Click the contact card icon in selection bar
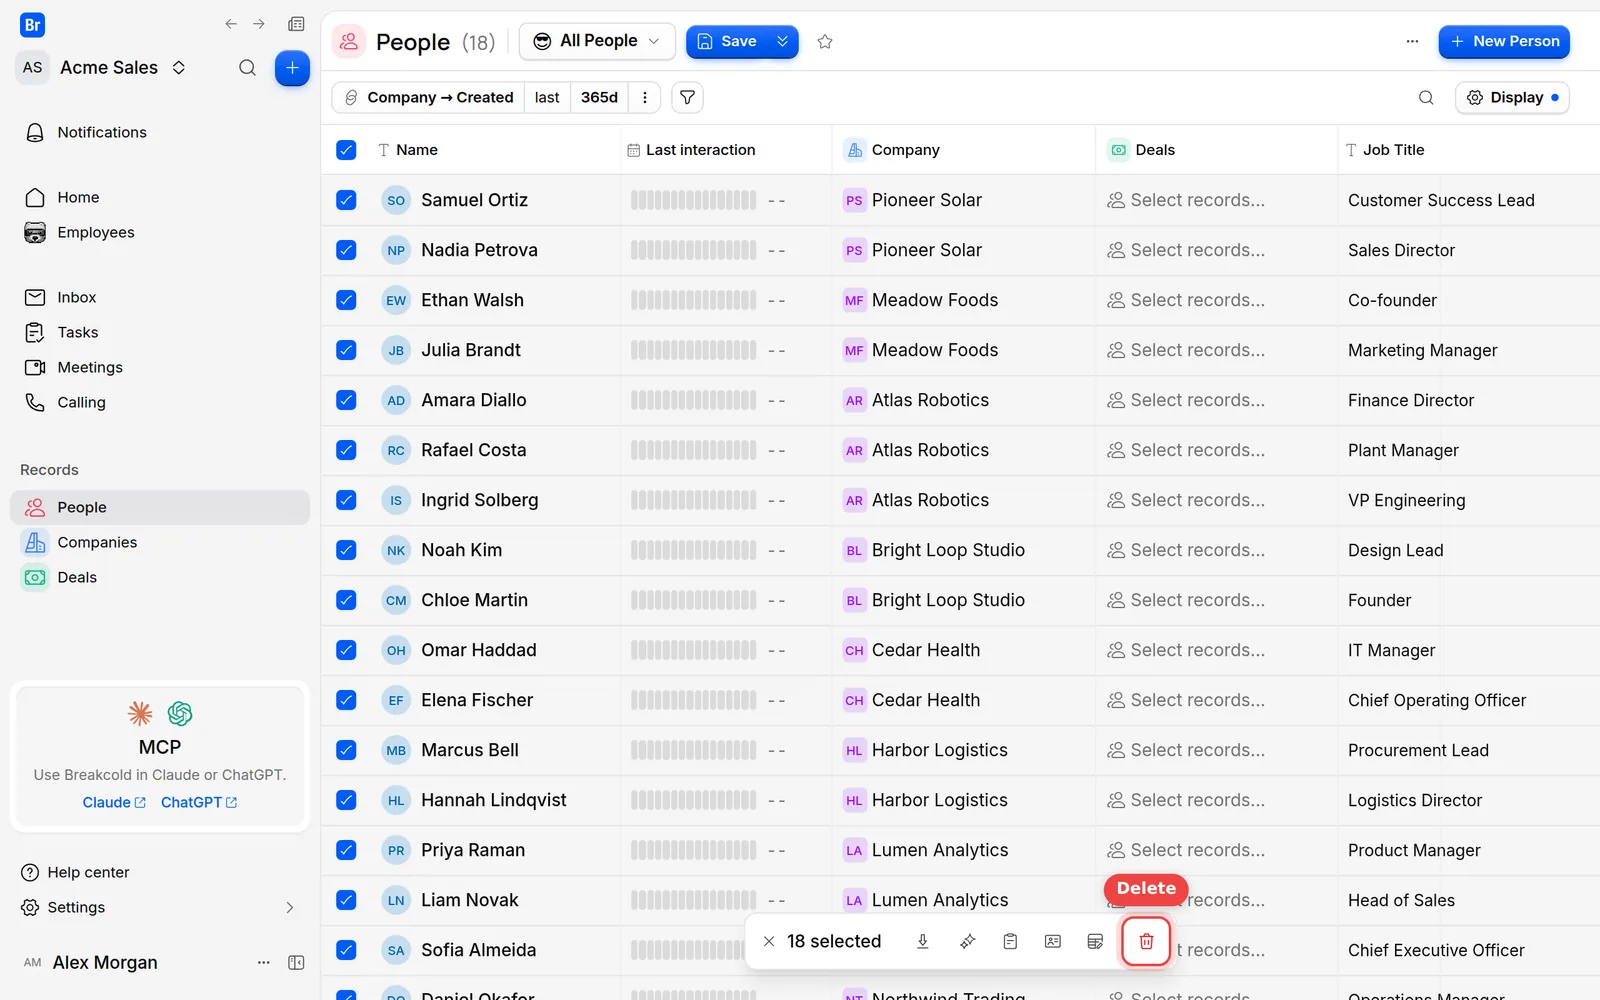The width and height of the screenshot is (1600, 1000). [x=1053, y=941]
